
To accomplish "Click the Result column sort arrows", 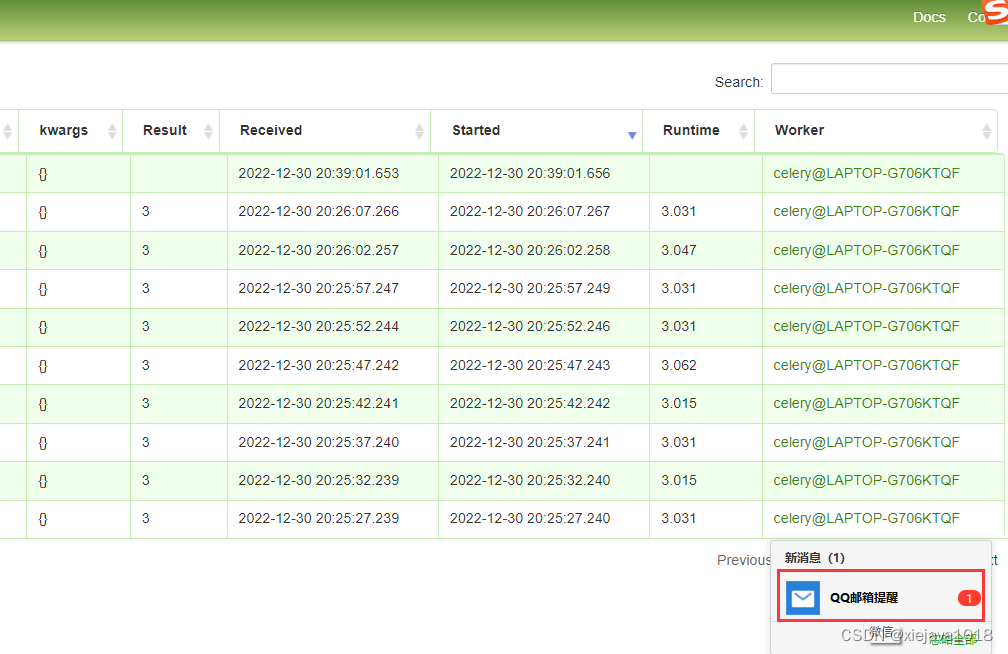I will [x=209, y=131].
